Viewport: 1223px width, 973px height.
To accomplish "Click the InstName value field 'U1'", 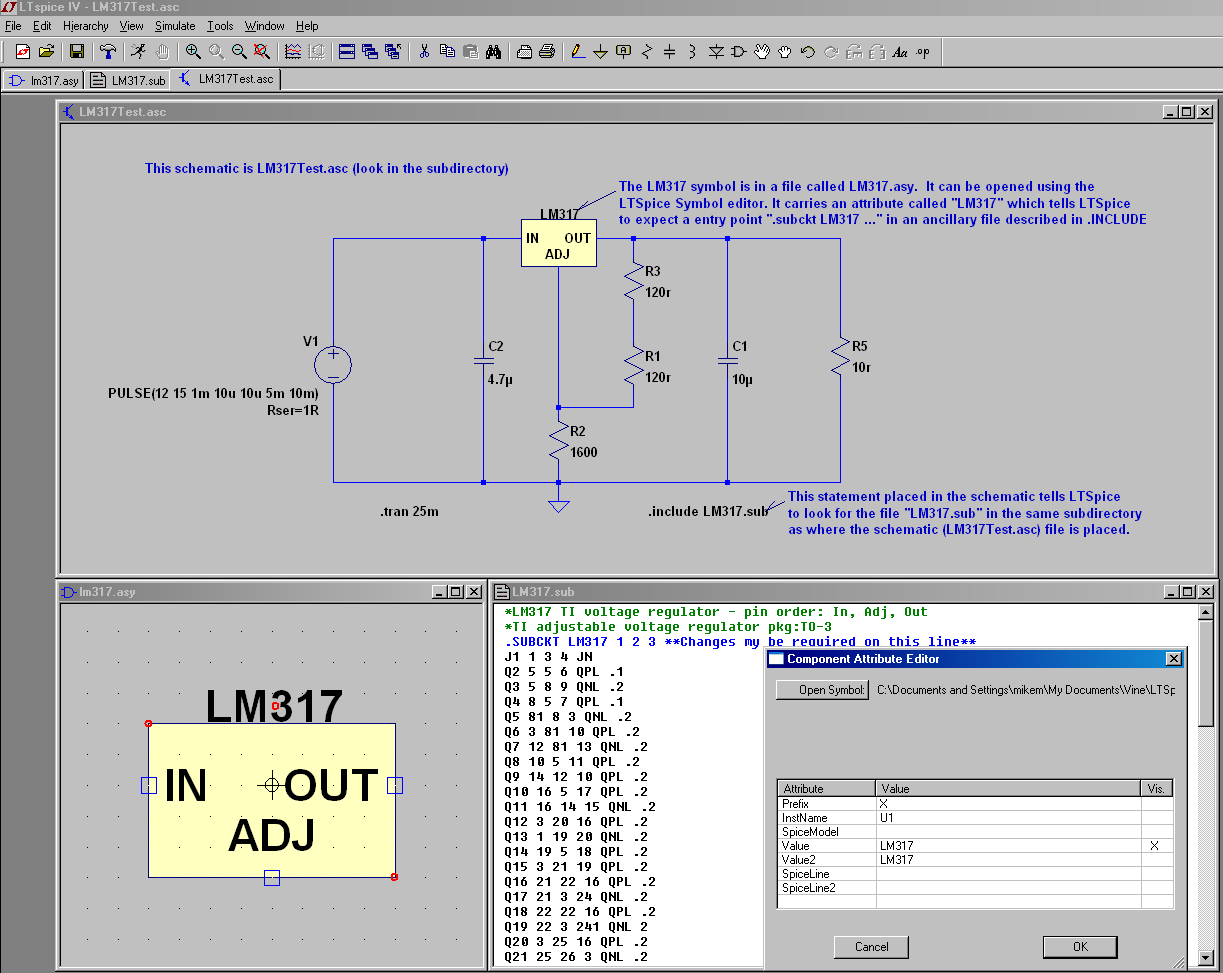I will pyautogui.click(x=1008, y=818).
